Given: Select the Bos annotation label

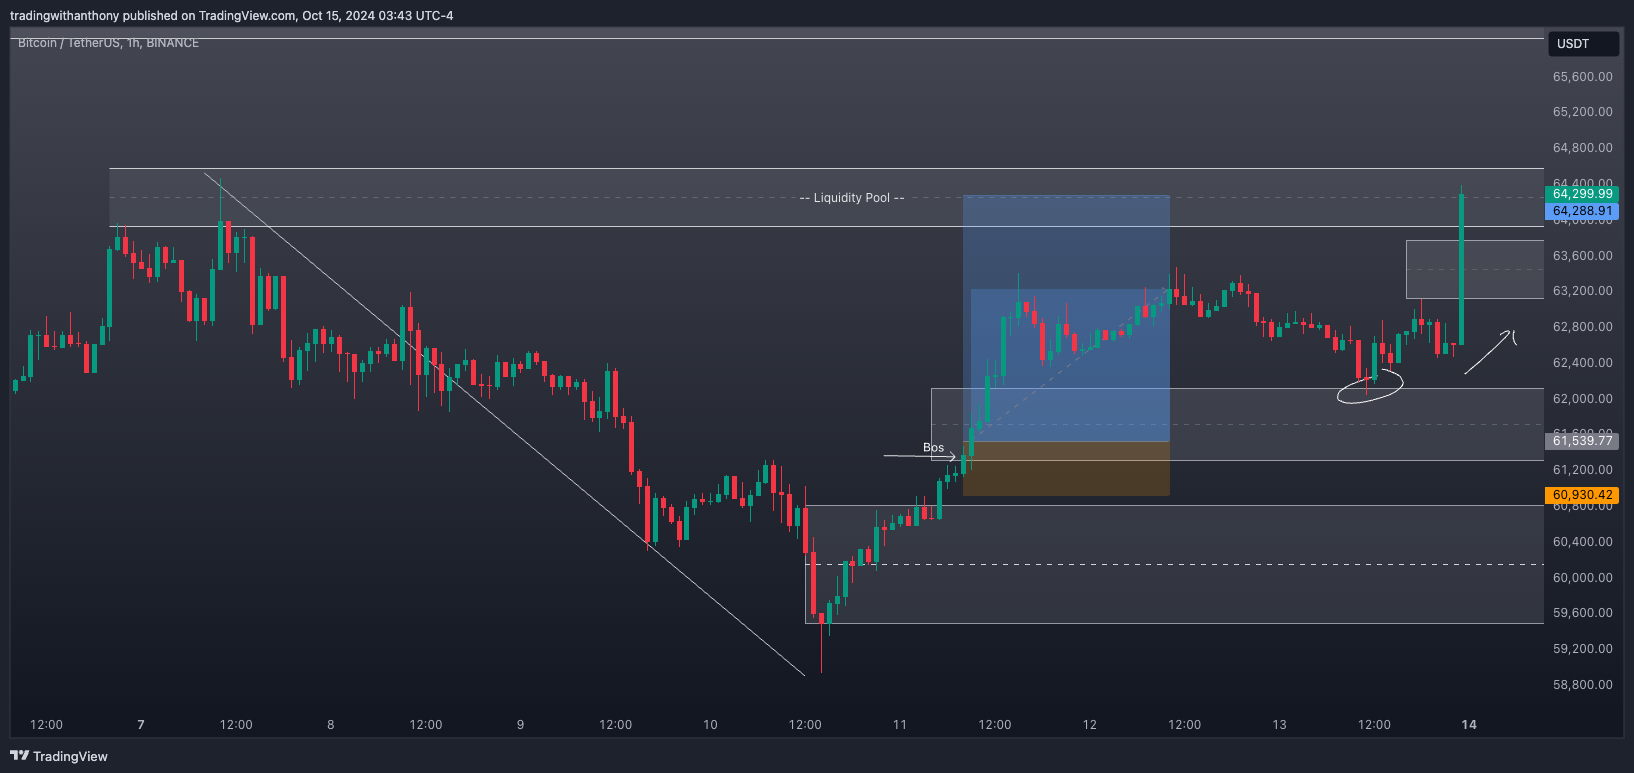Looking at the screenshot, I should pyautogui.click(x=933, y=448).
